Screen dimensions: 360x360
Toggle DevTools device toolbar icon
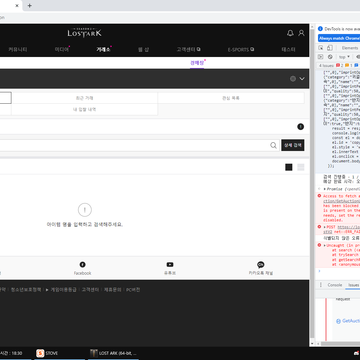[x=329, y=48]
